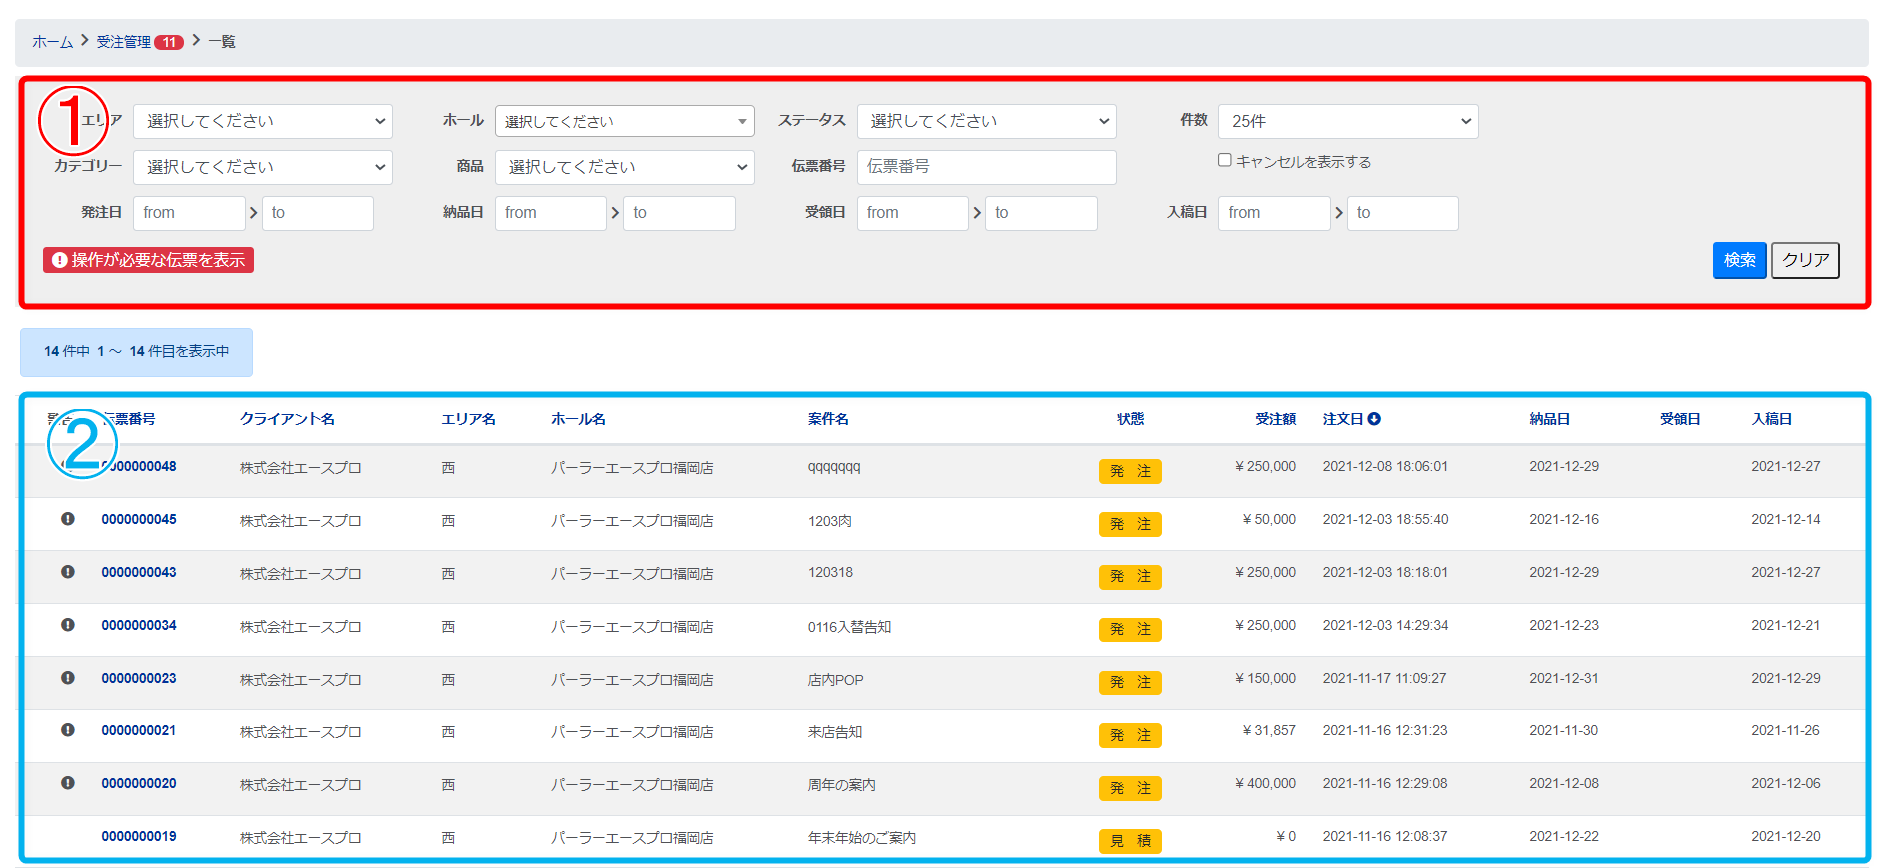Open order link 0000000019
Image resolution: width=1887 pixels, height=868 pixels.
coord(139,836)
